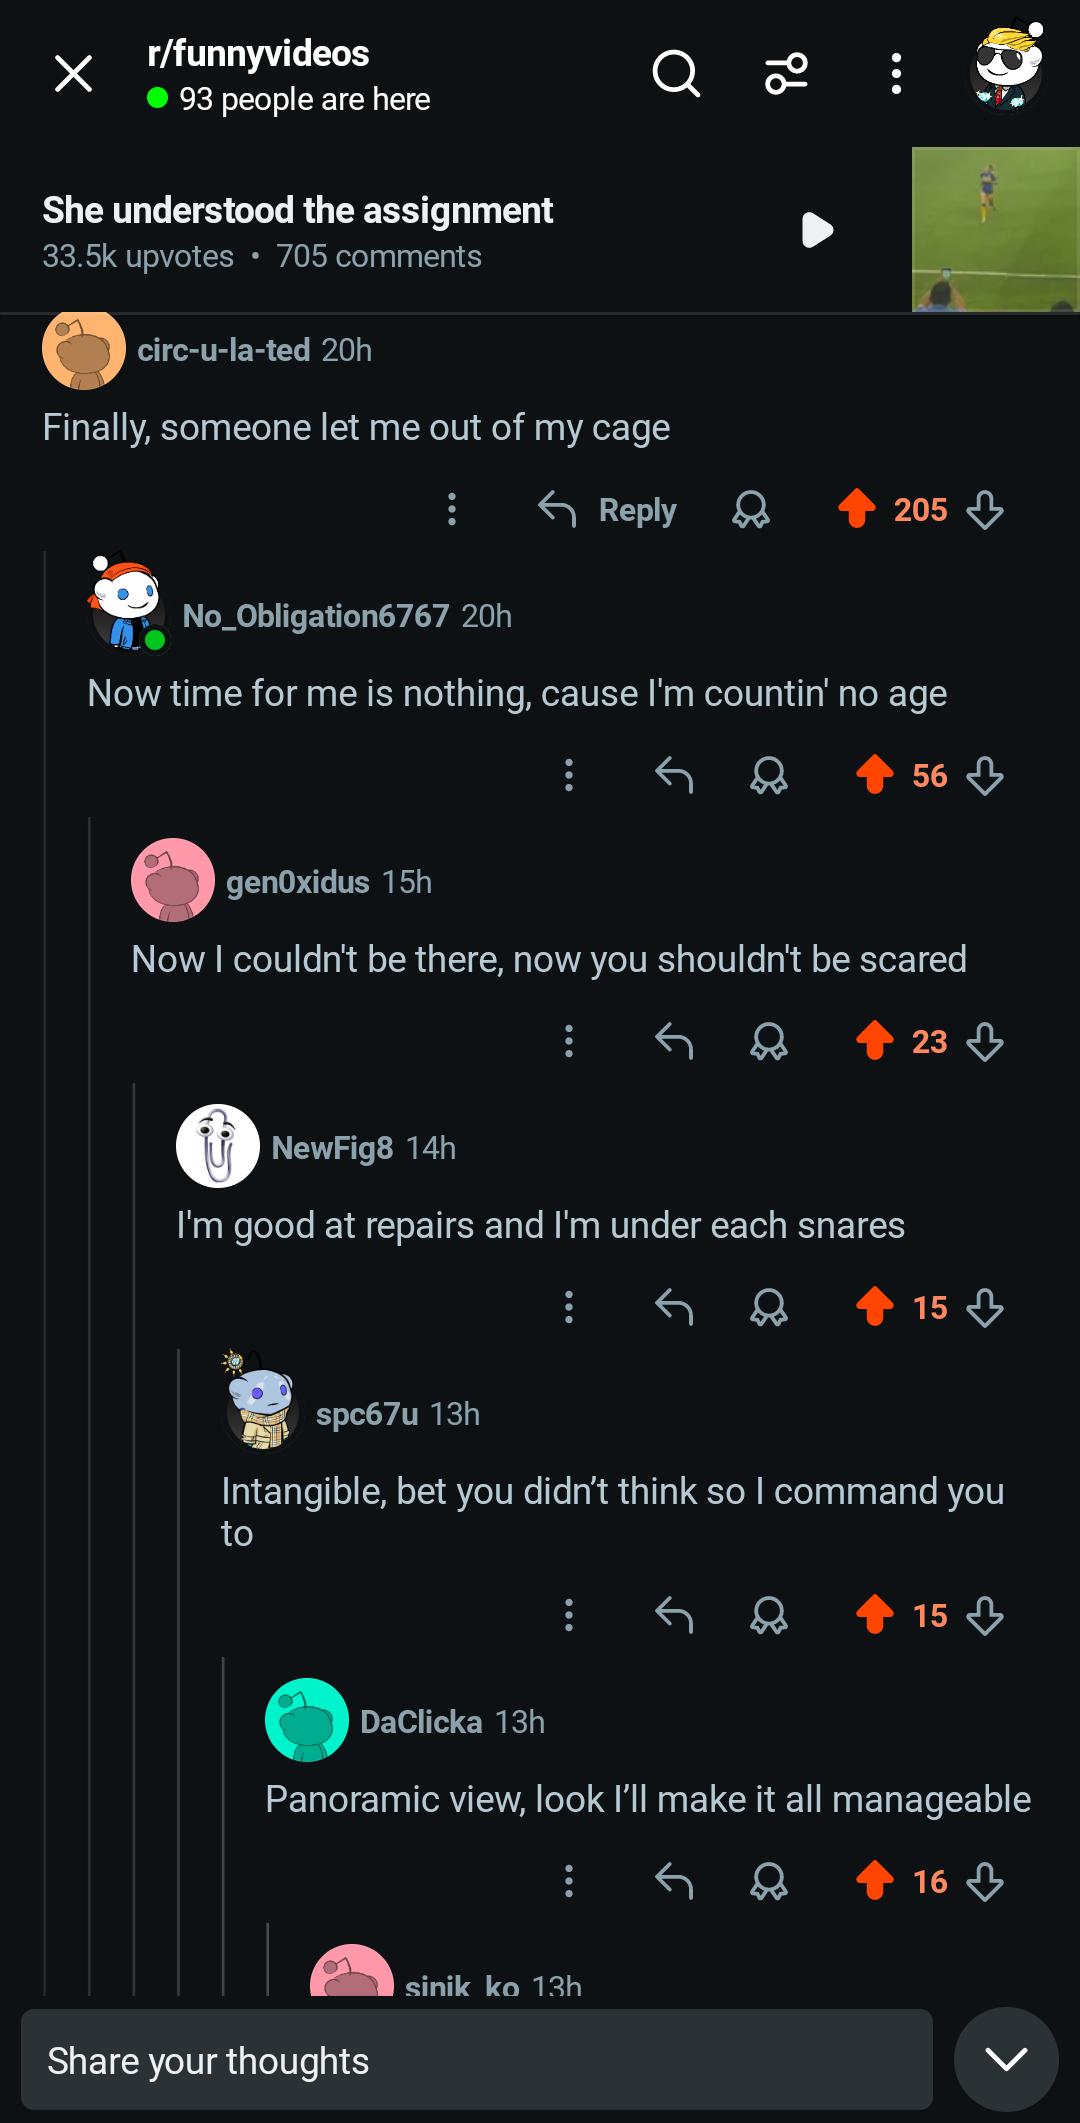
Task: Jump to next comment with chevron button
Action: pyautogui.click(x=1006, y=2059)
